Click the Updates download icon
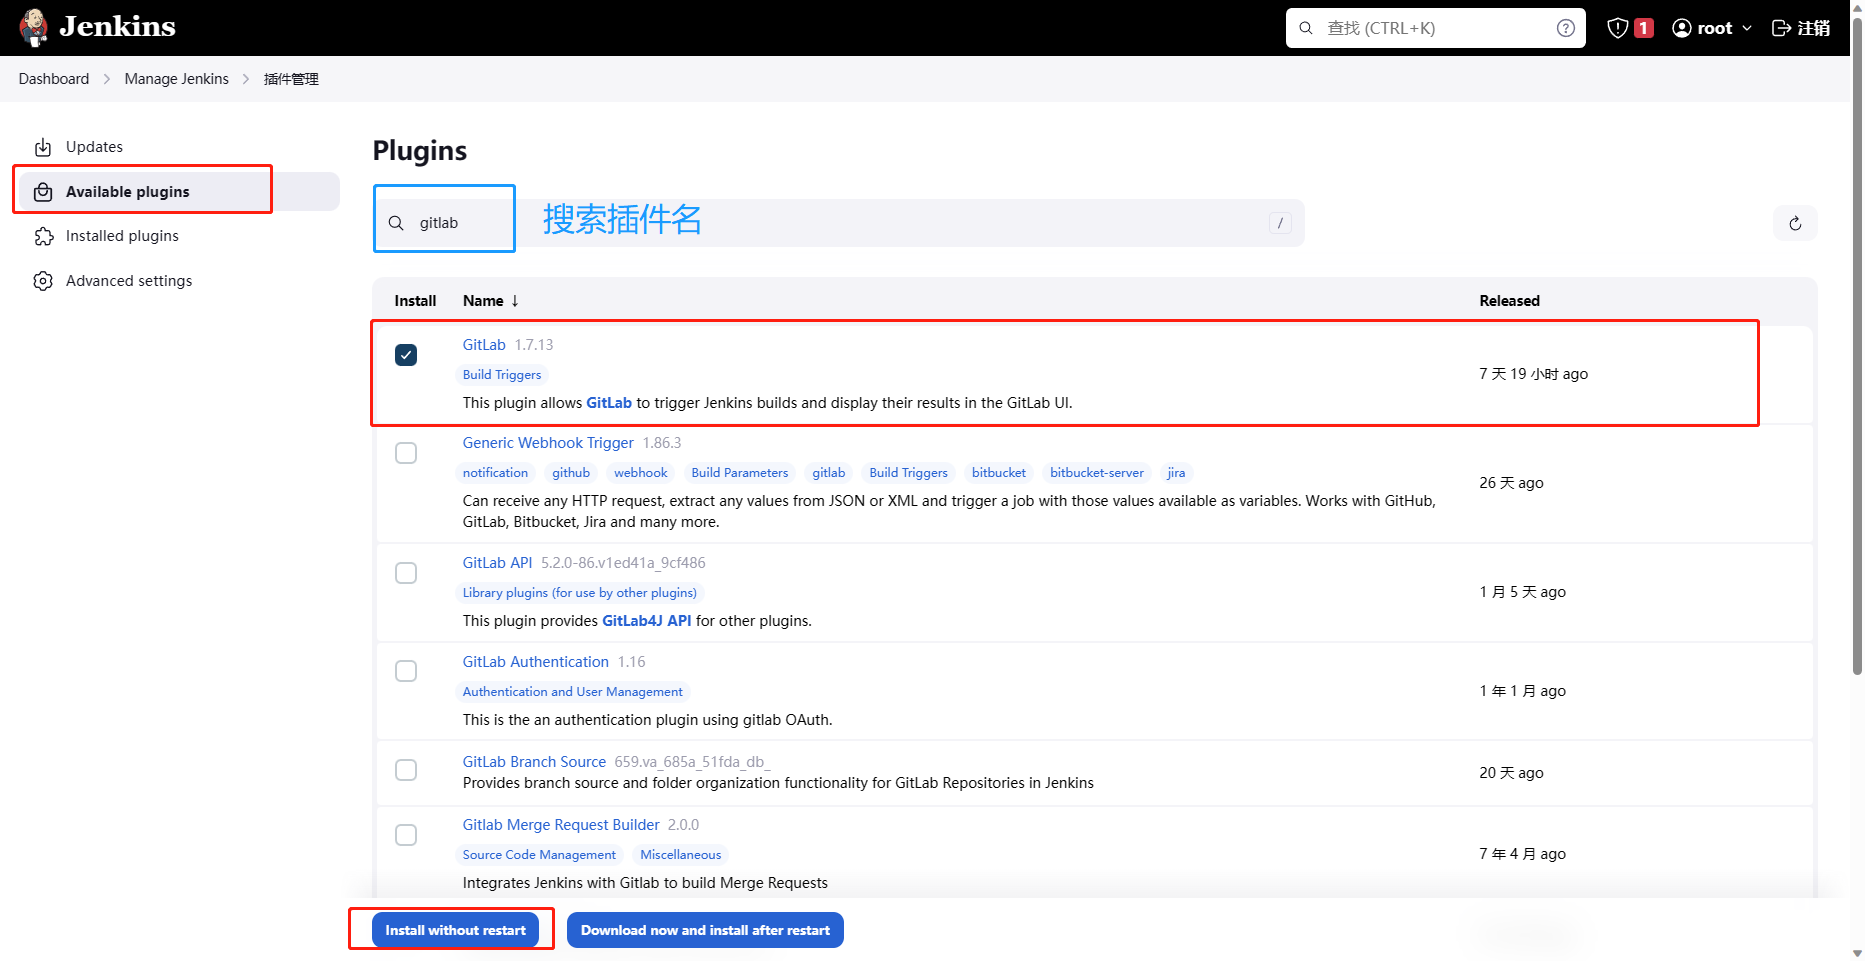Screen dimensions: 1865x961 tap(43, 147)
